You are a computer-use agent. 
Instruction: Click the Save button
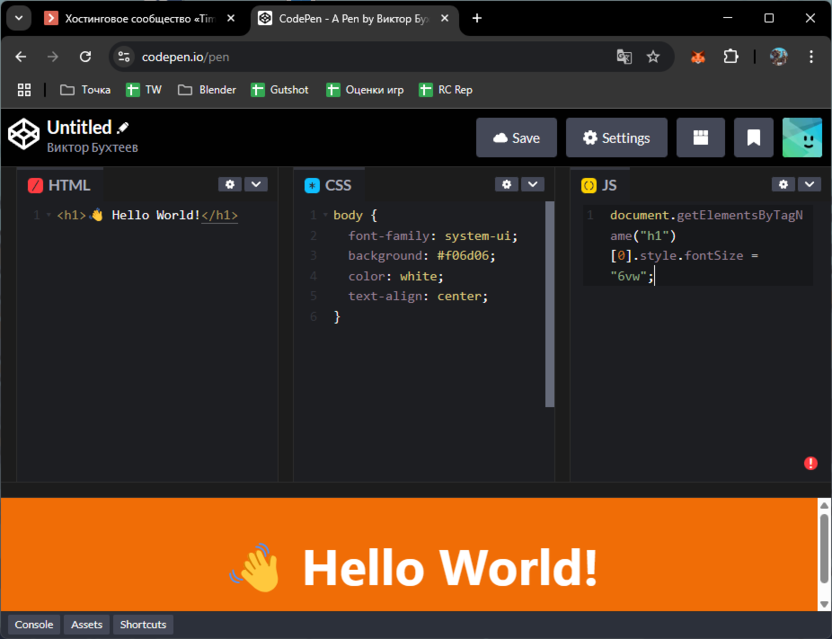coord(516,138)
